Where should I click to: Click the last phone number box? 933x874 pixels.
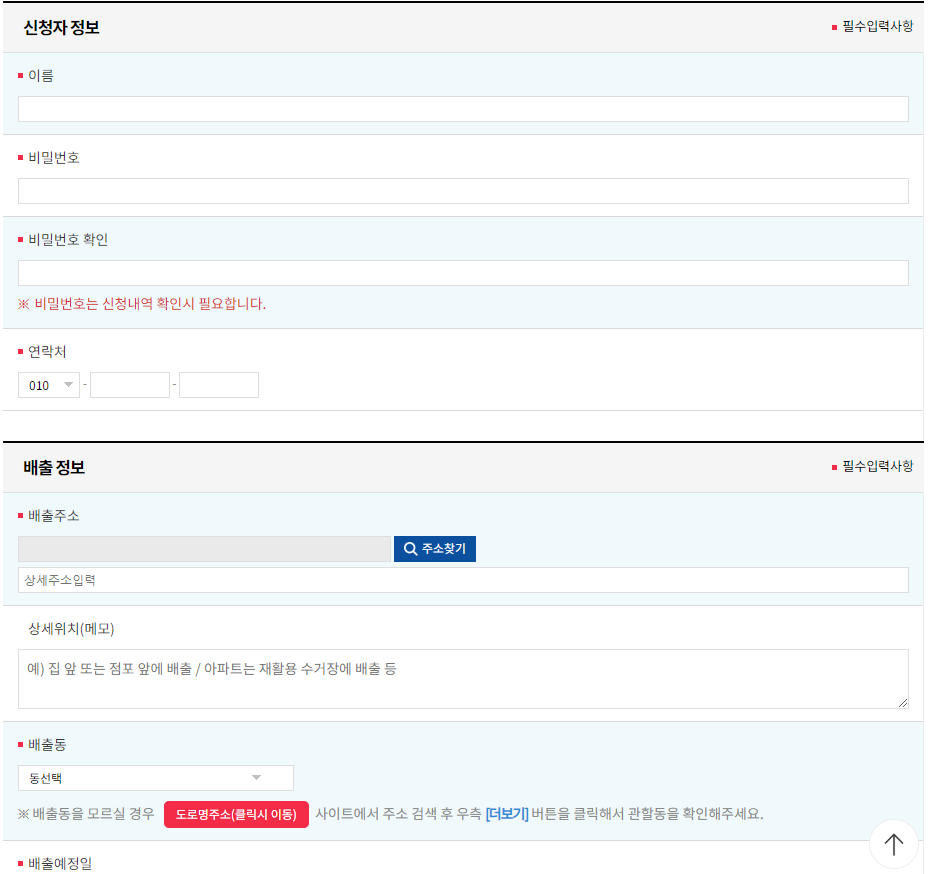218,384
